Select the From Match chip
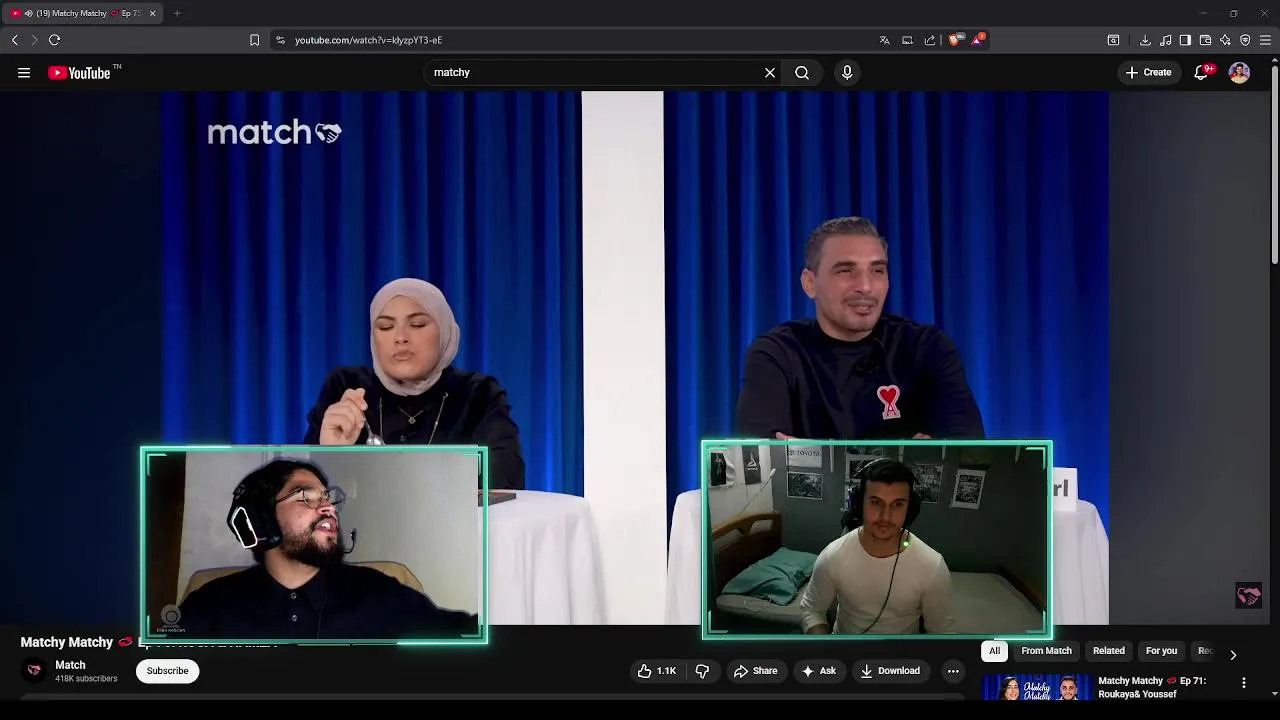The height and width of the screenshot is (720, 1280). 1046,651
